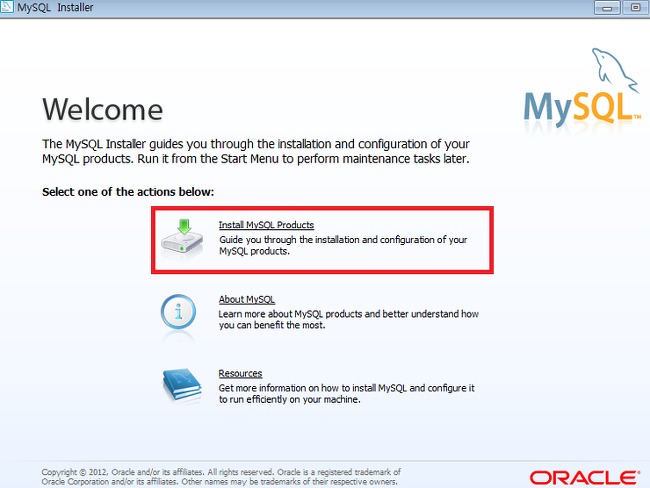Screen dimensions: 650x488
Task: Minimize the MySQL Installer window
Action: [607, 7]
